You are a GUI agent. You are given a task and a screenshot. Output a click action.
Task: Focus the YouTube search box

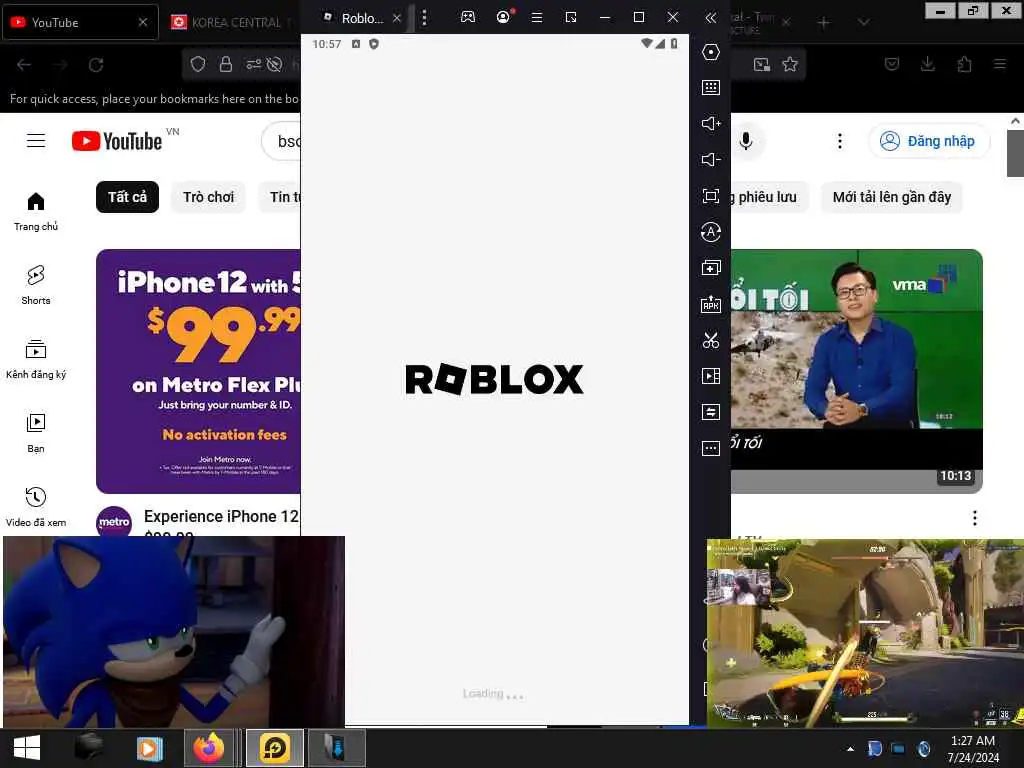click(281, 141)
